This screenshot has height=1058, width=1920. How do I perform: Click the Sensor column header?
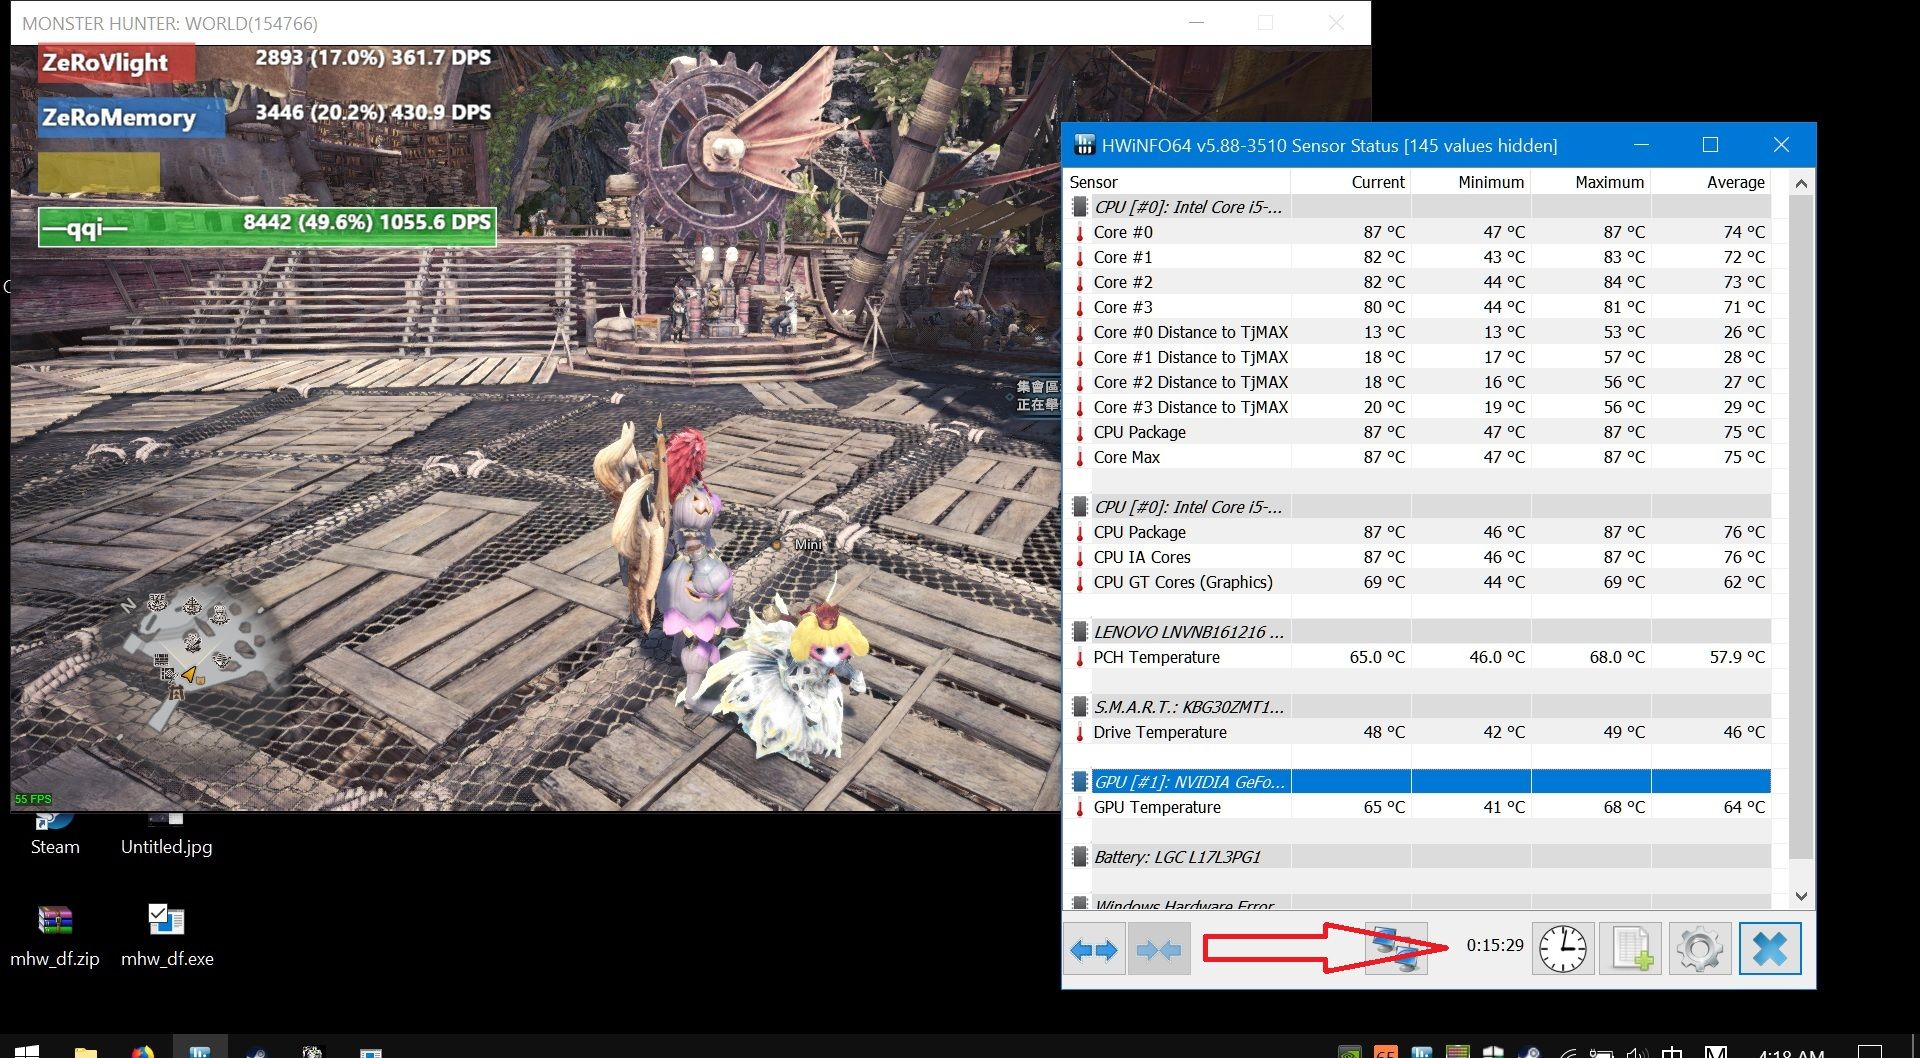1178,182
